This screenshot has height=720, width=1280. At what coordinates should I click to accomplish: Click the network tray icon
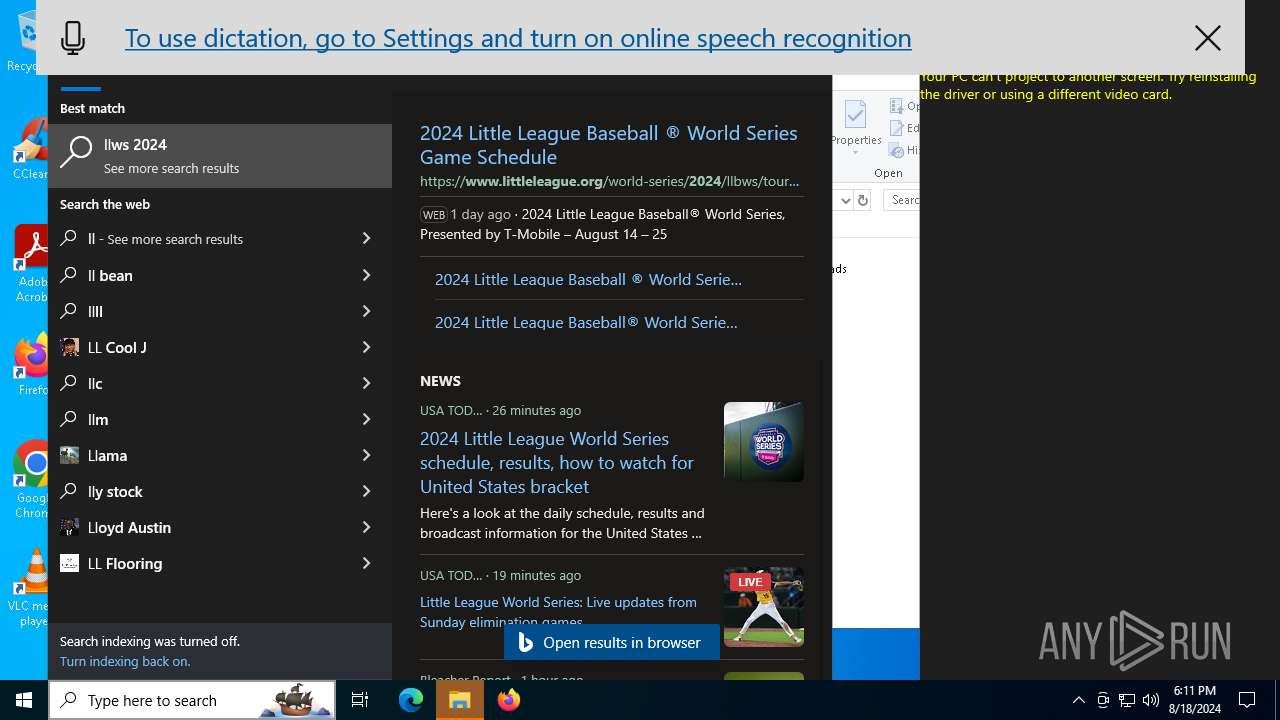(1127, 700)
